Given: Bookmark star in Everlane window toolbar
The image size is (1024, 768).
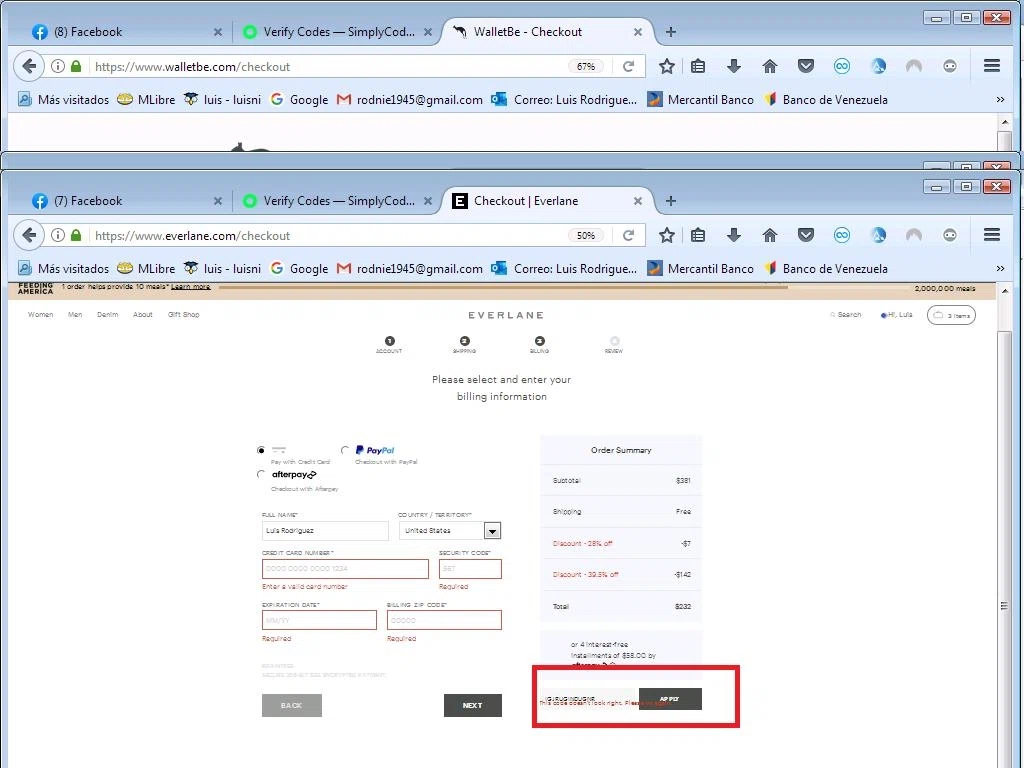Looking at the screenshot, I should (x=666, y=235).
